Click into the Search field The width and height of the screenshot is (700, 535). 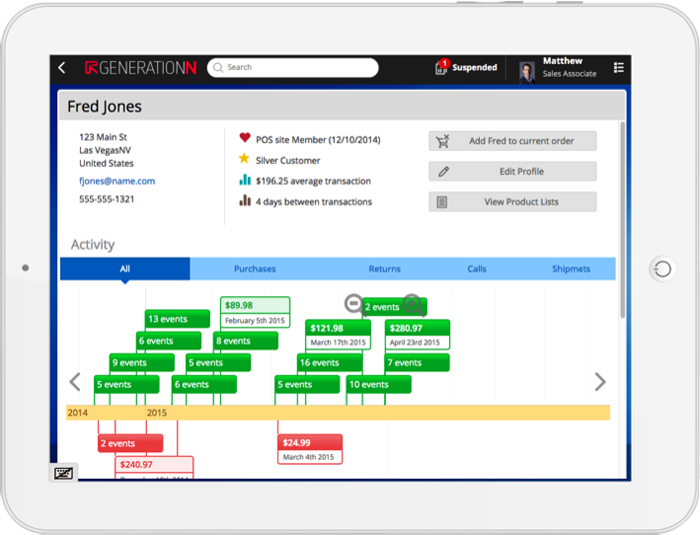point(293,68)
